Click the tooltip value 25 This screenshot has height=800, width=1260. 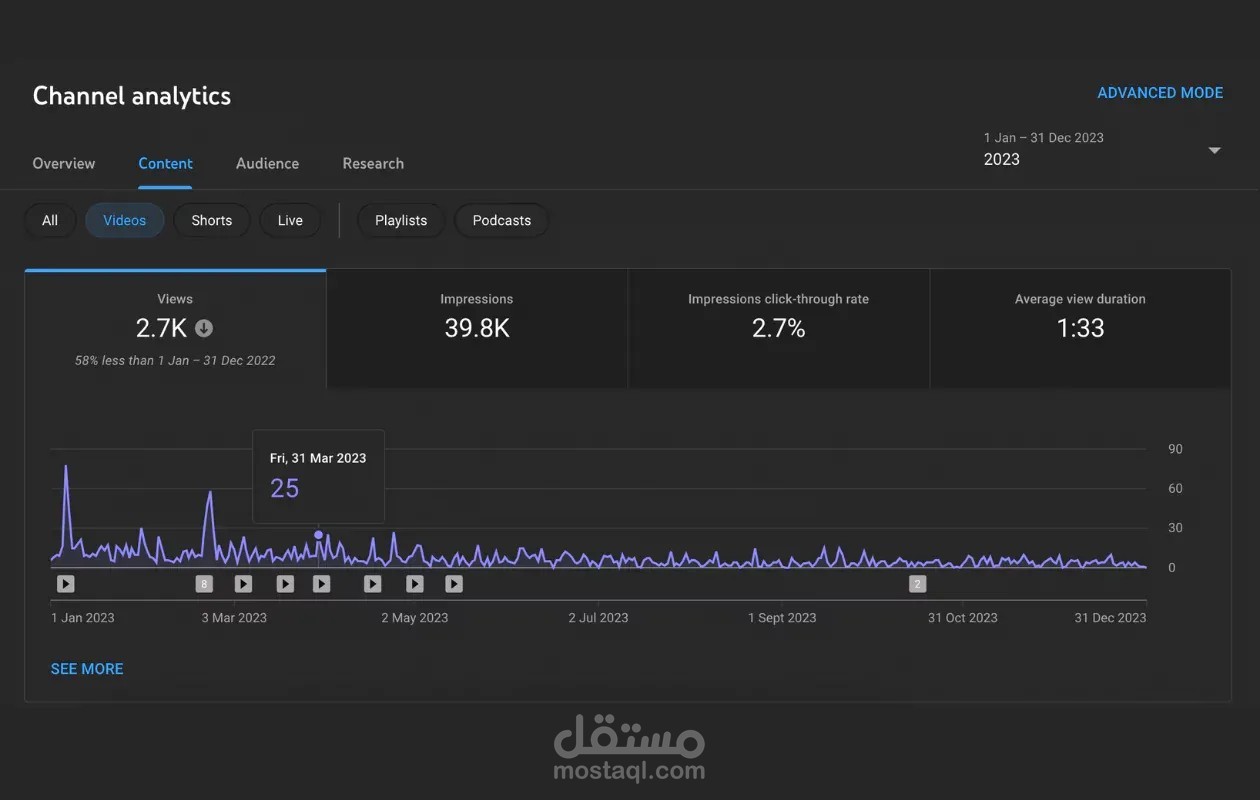point(285,488)
